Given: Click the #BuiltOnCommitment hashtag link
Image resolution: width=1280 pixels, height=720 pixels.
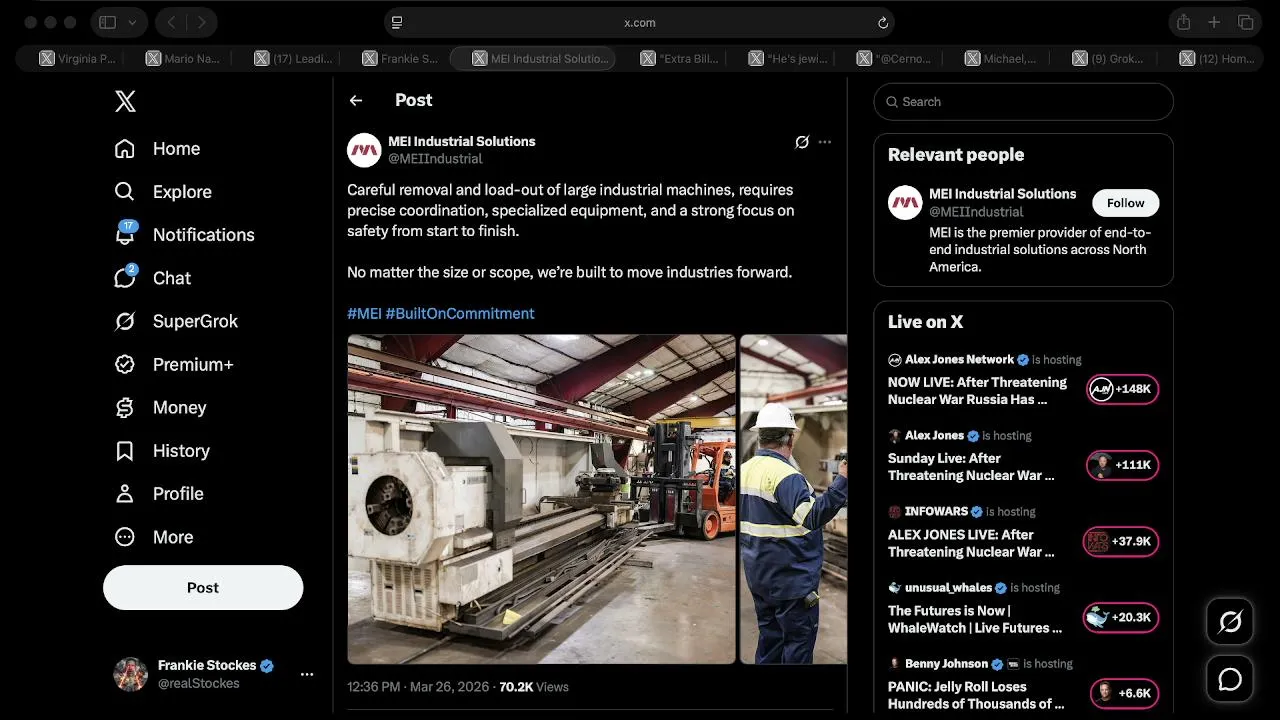Looking at the screenshot, I should point(460,313).
